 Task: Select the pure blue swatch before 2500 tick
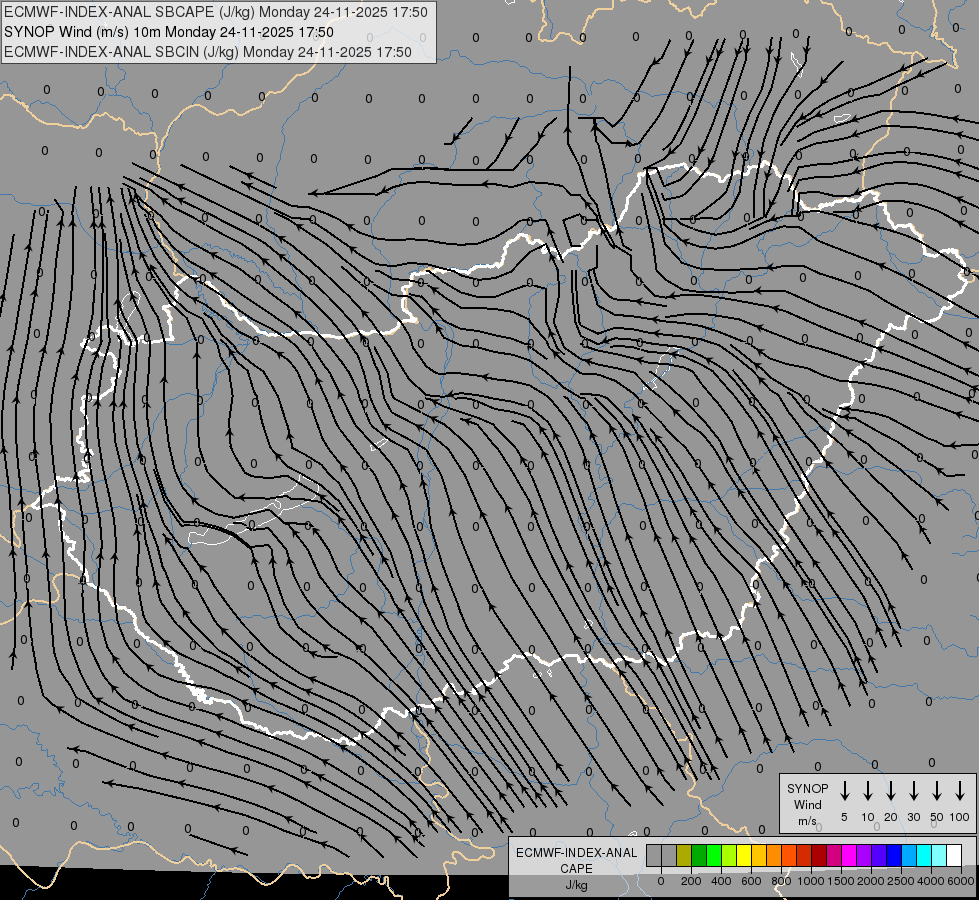coord(895,855)
